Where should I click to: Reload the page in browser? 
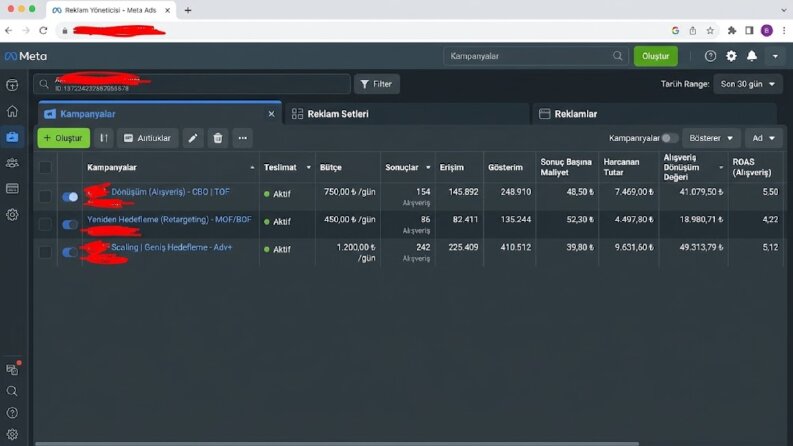(x=43, y=31)
